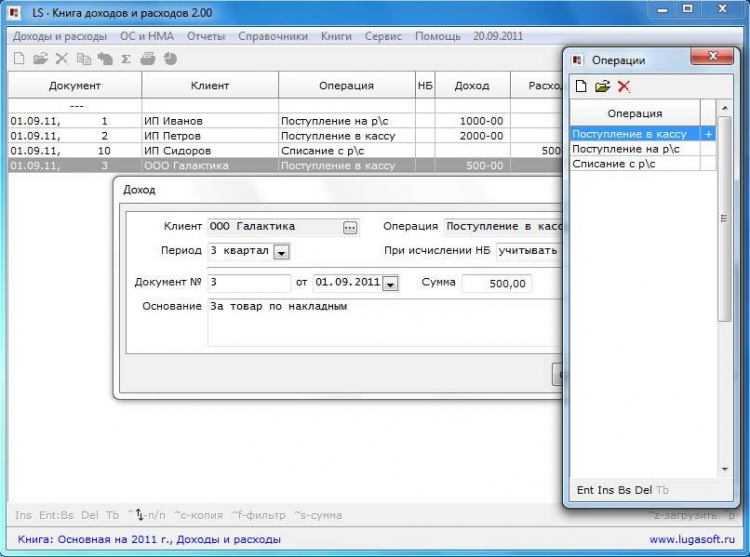Open the Помощь menu
This screenshot has width=750, height=557.
click(438, 36)
